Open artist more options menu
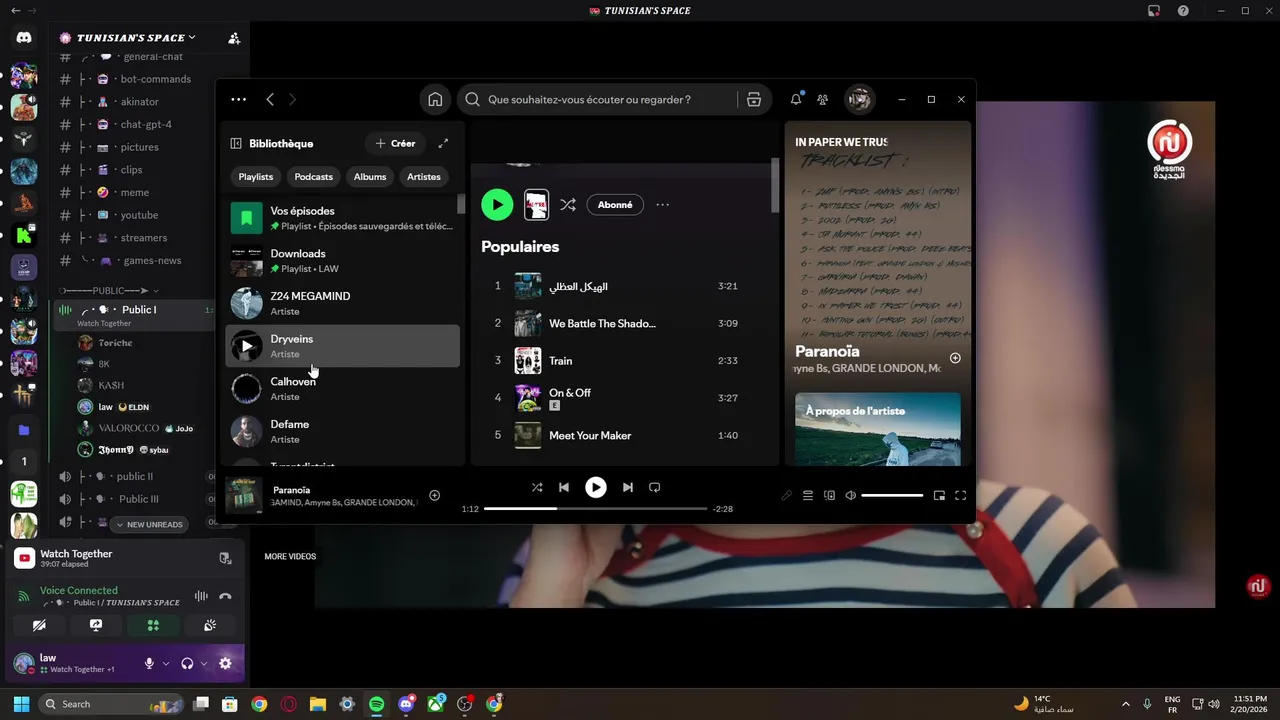This screenshot has width=1280, height=720. point(662,205)
